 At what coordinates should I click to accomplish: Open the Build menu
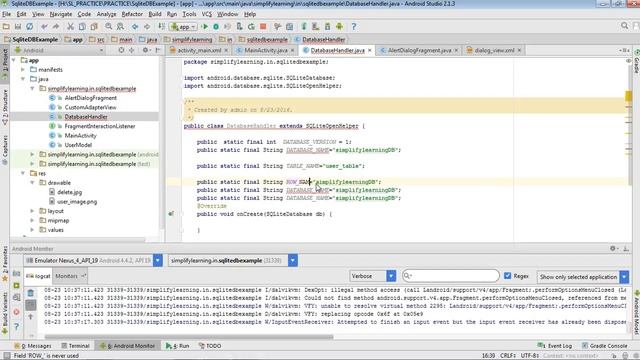pos(155,14)
